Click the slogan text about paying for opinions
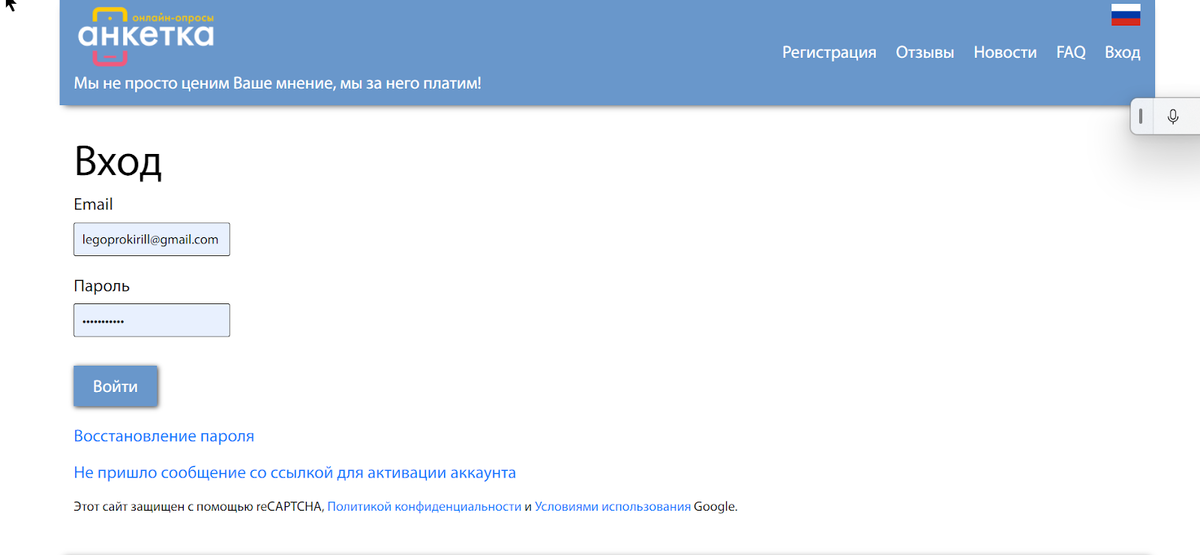 pyautogui.click(x=278, y=83)
